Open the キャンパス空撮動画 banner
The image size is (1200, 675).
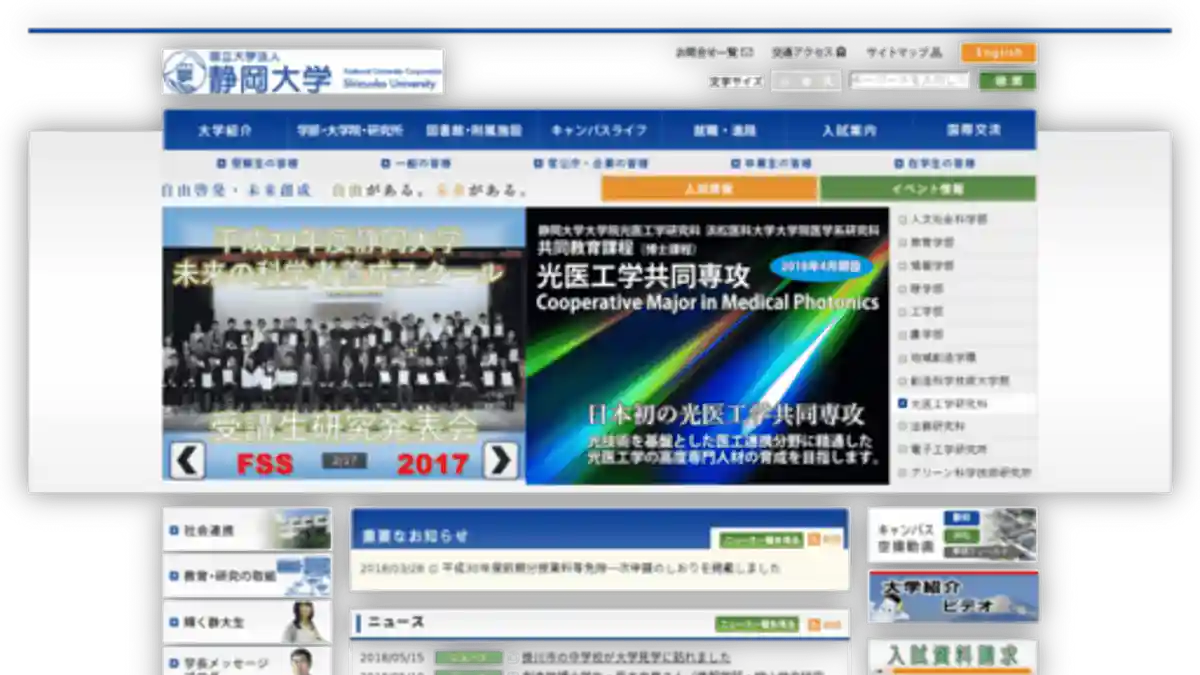pos(952,534)
